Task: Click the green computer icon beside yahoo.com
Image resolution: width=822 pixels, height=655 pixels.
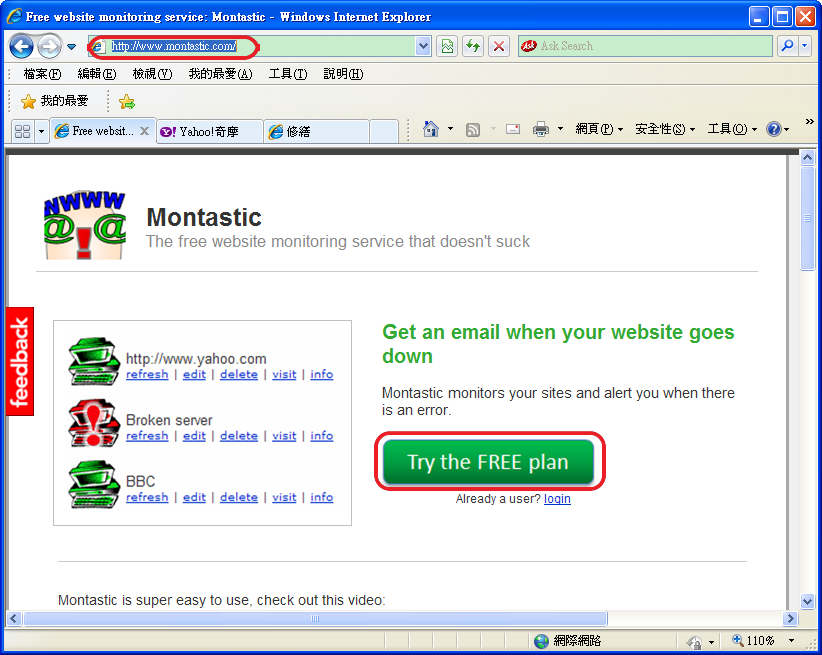Action: tap(94, 361)
